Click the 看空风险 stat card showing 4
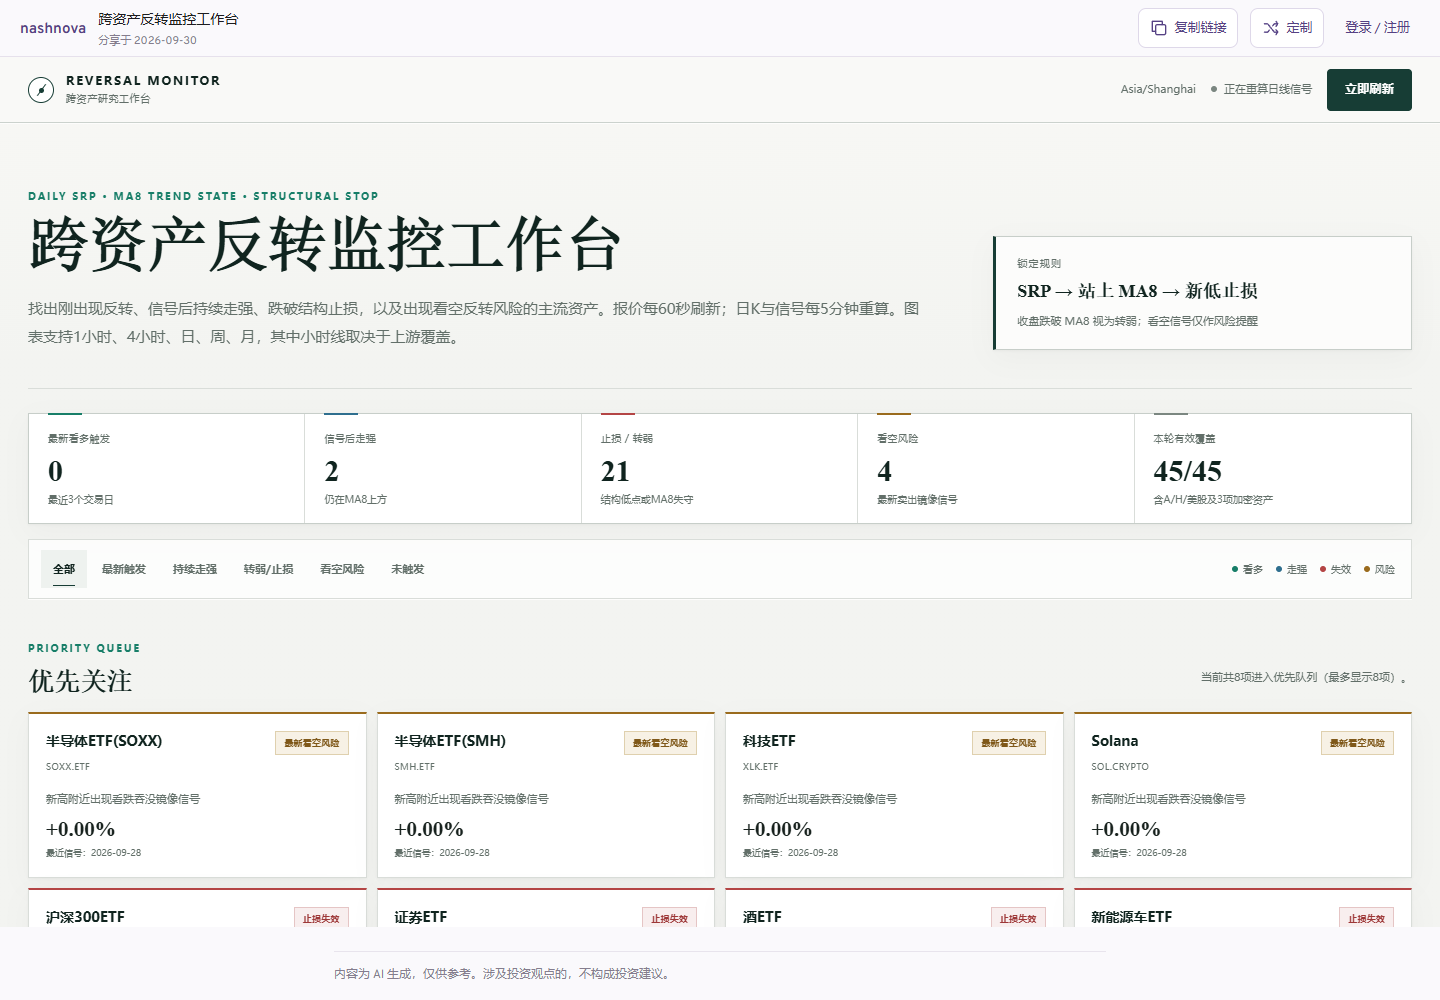Screen dimensions: 1440x1000 pyautogui.click(x=996, y=468)
